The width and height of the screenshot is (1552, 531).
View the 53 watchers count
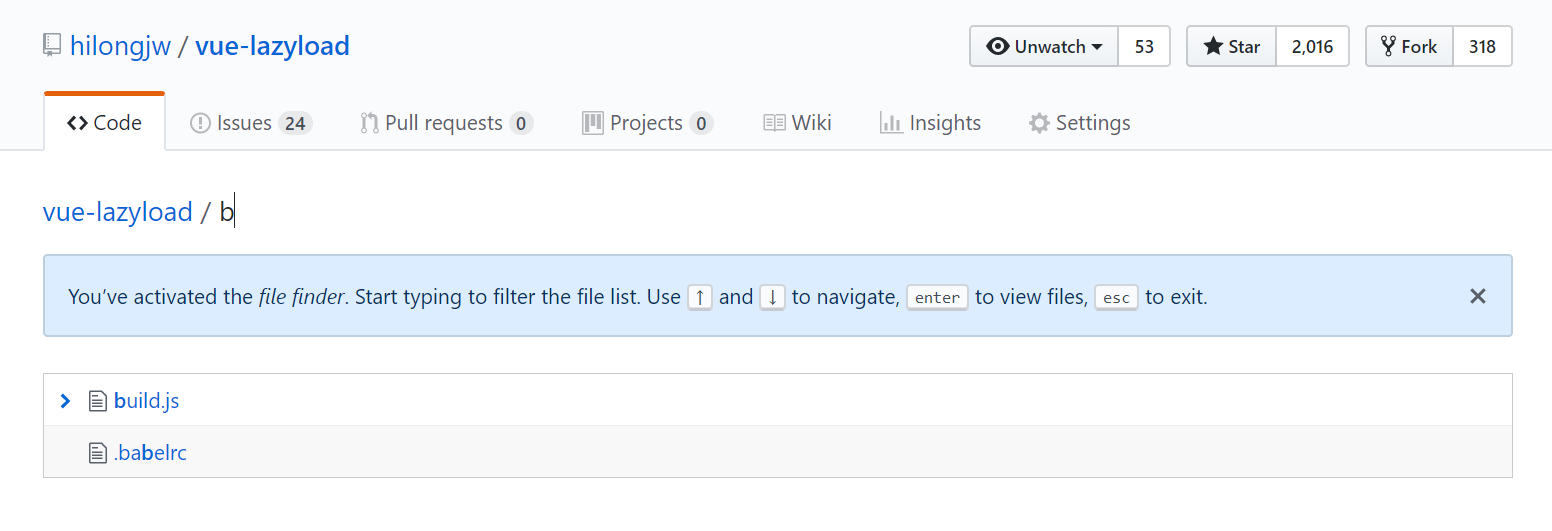[1144, 46]
